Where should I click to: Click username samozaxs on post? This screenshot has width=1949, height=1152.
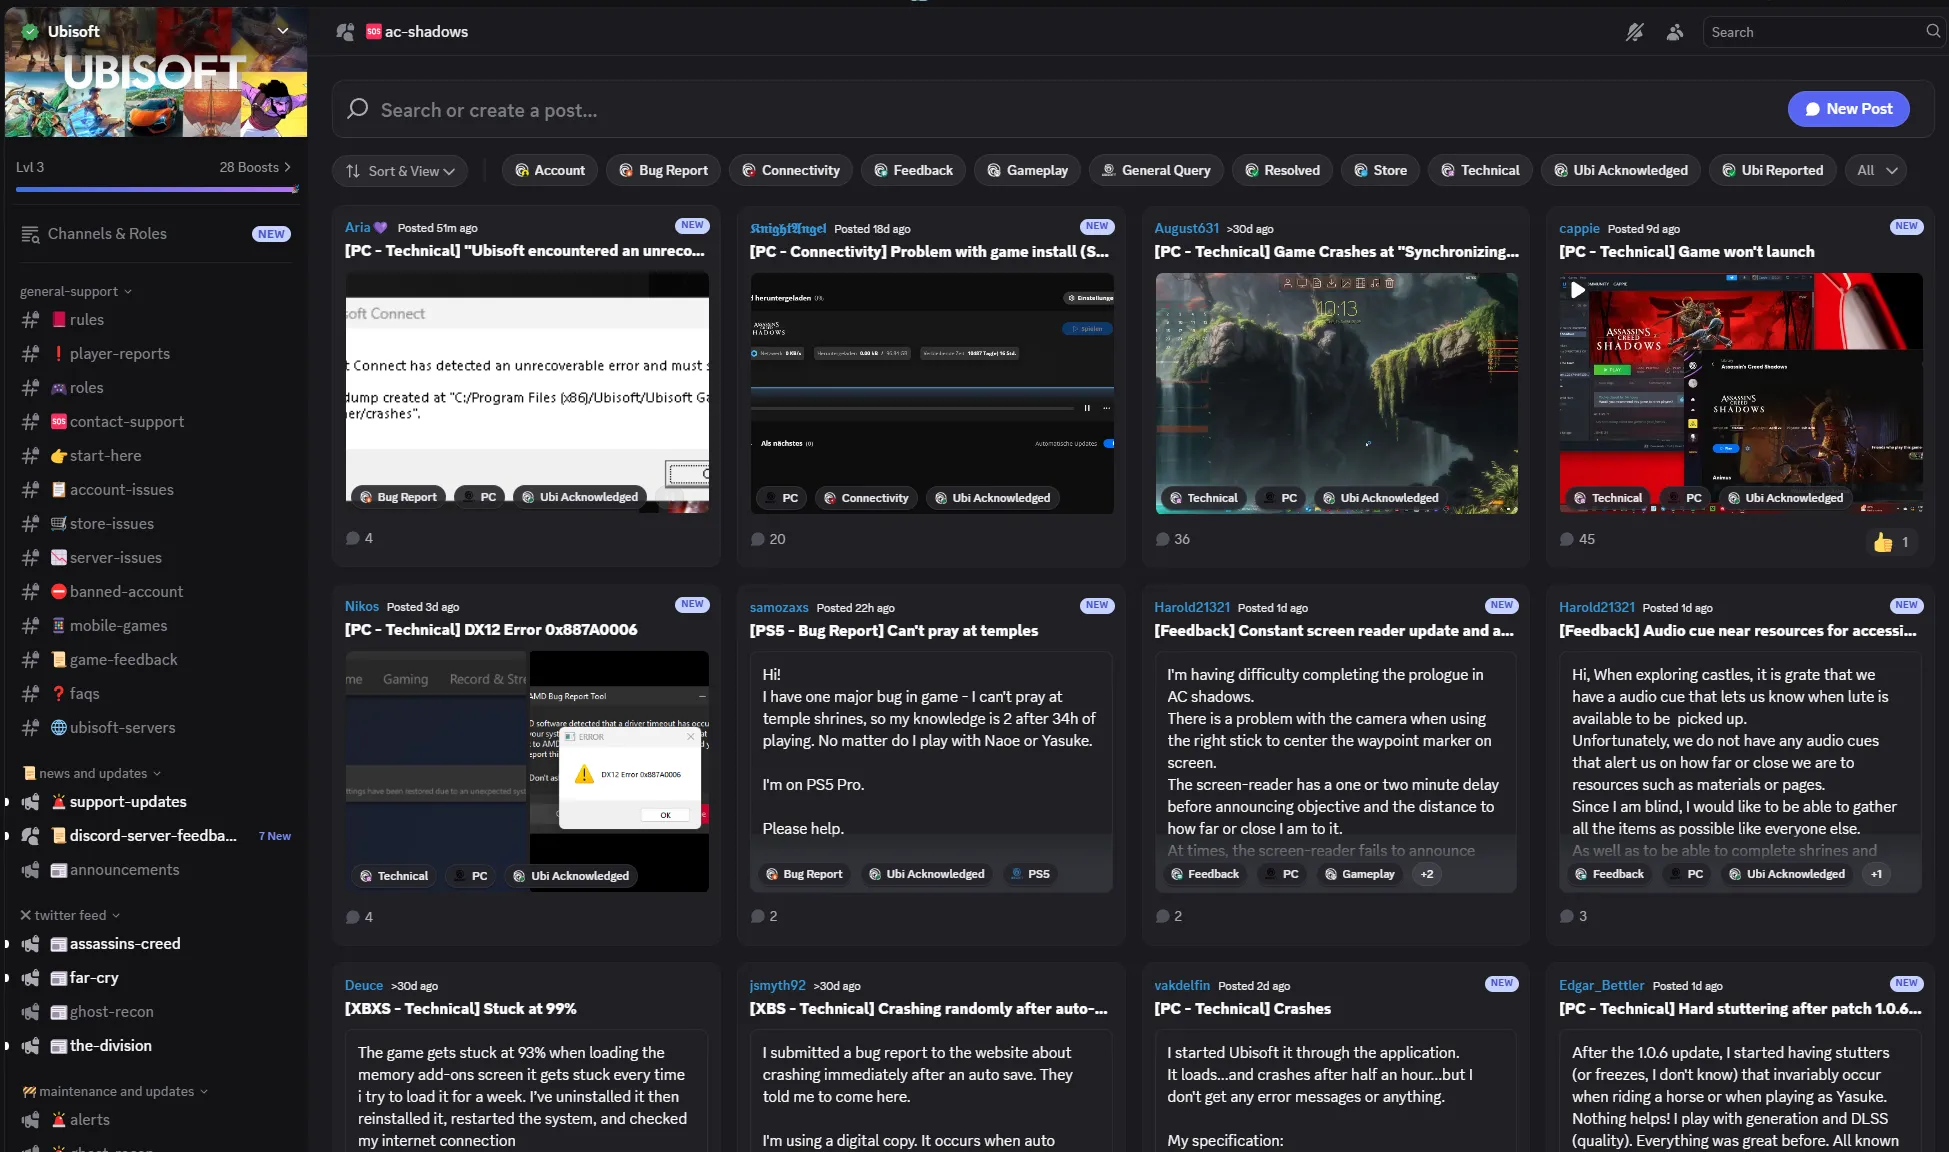pos(779,608)
